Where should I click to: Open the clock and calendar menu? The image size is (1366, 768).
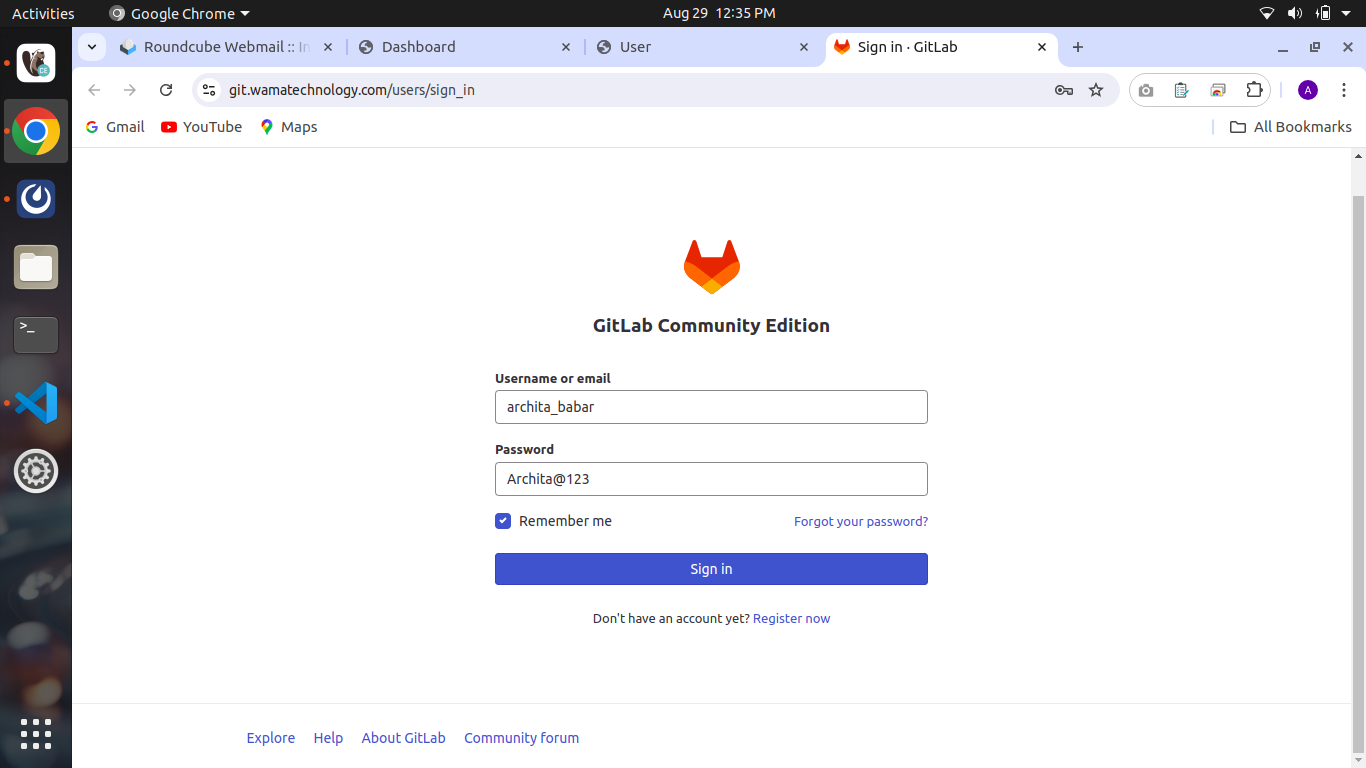[719, 13]
